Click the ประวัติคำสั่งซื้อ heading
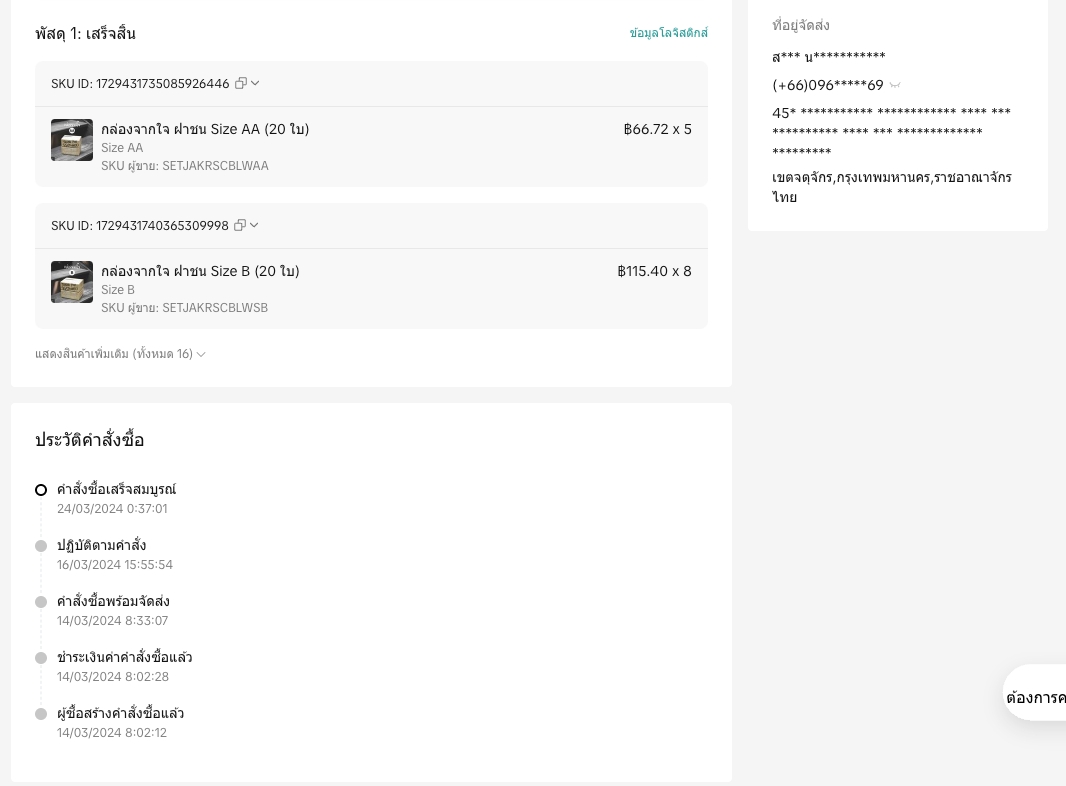 [90, 440]
